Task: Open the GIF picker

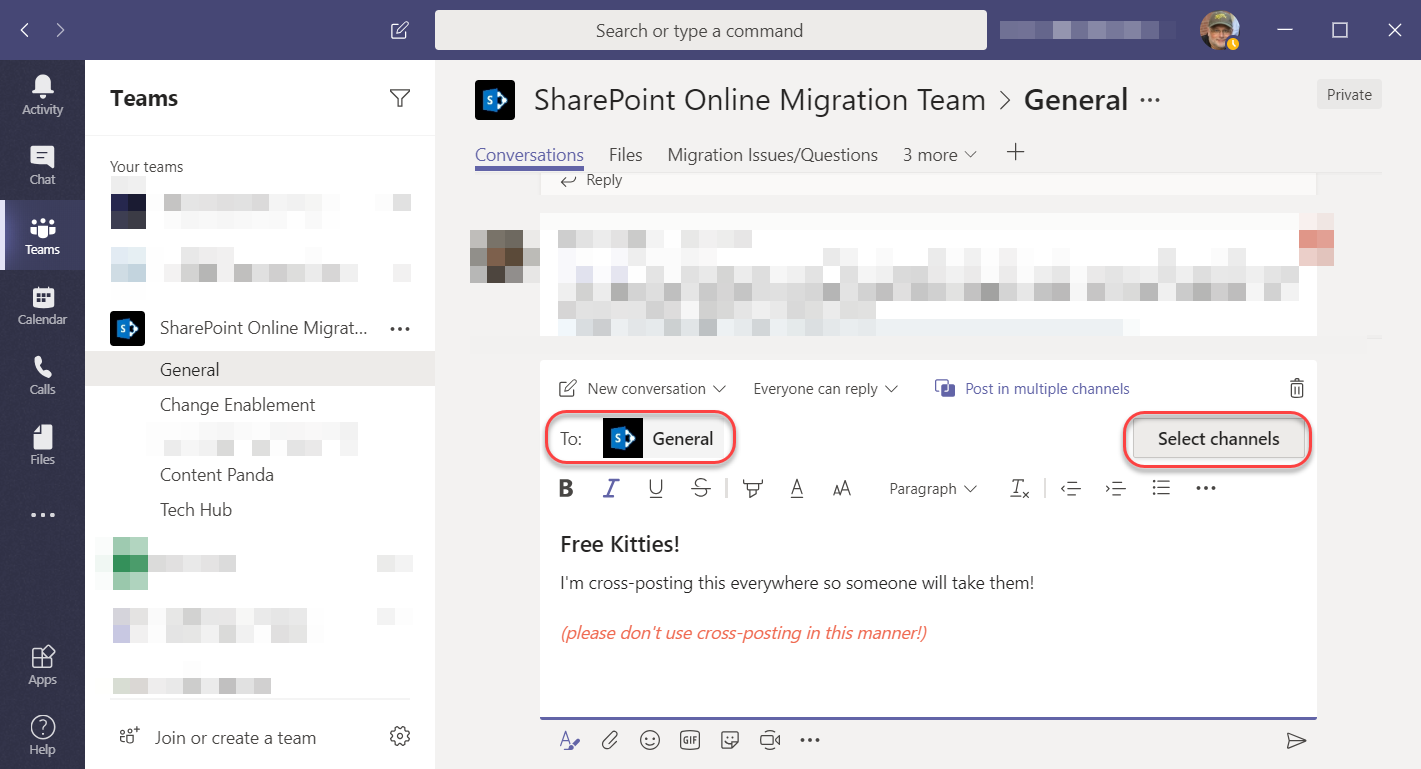Action: 690,740
